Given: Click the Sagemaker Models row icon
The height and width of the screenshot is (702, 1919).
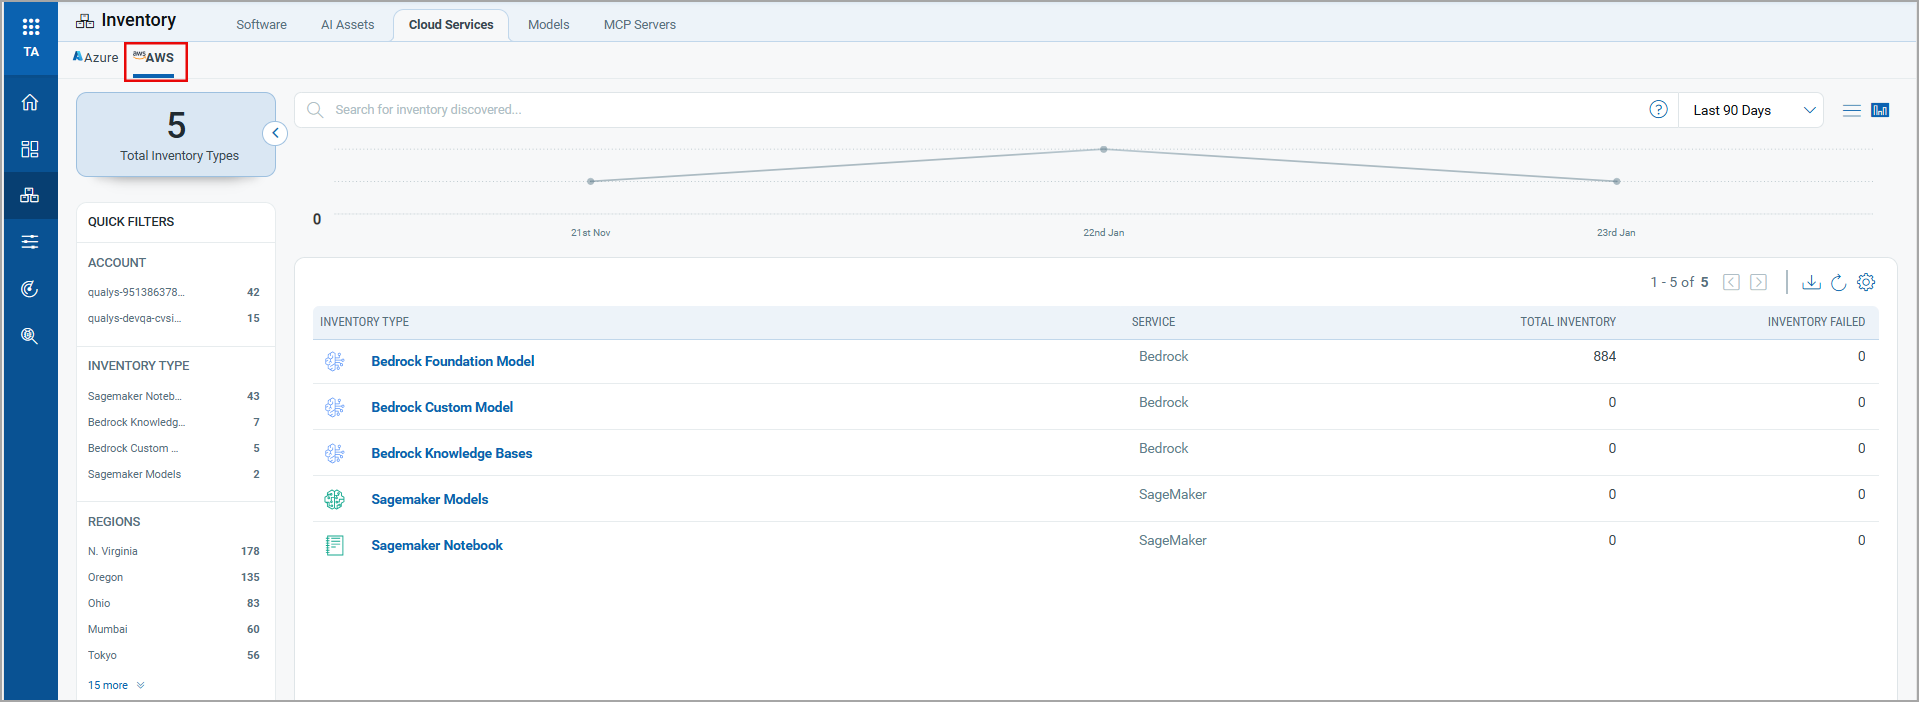Looking at the screenshot, I should (x=335, y=499).
